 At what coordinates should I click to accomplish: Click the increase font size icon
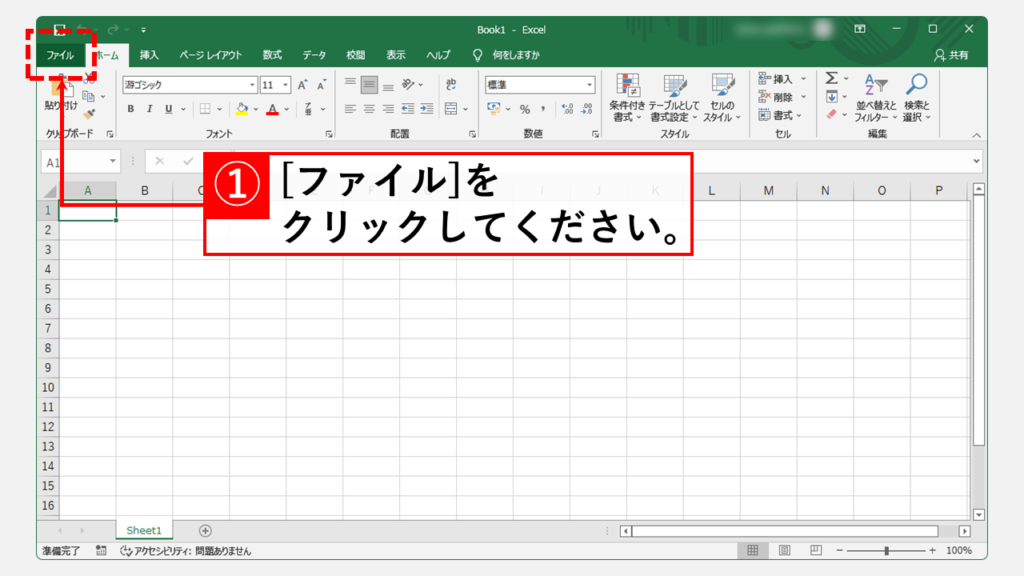pyautogui.click(x=302, y=85)
